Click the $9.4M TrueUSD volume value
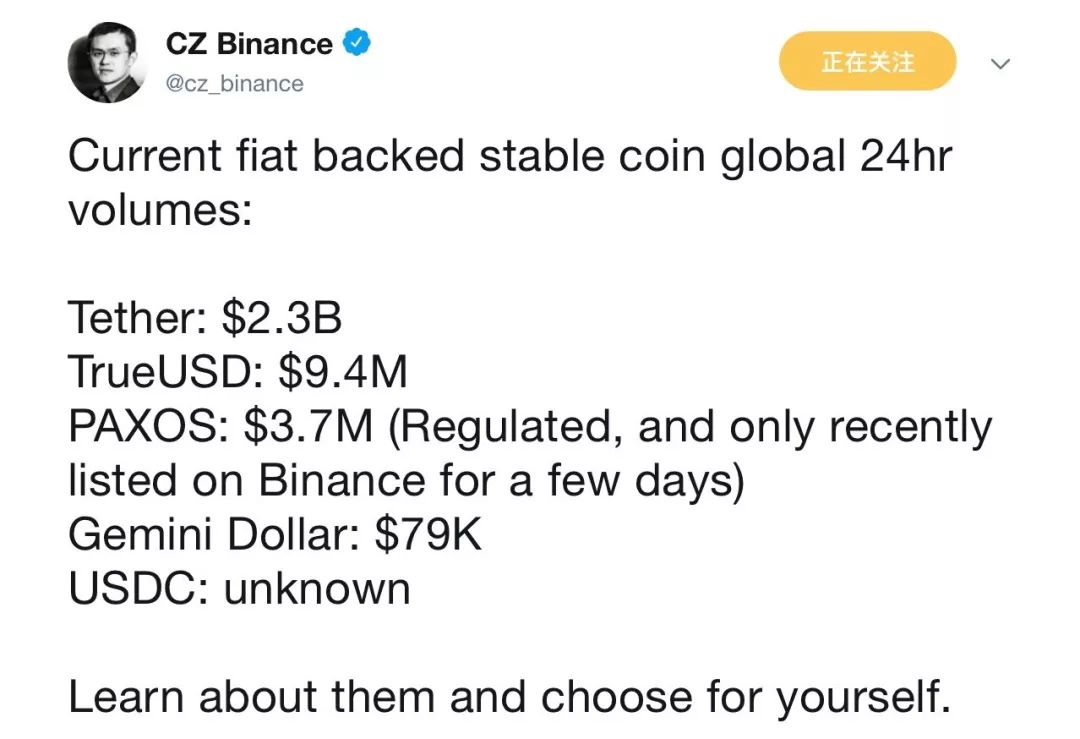Image resolution: width=1080 pixels, height=739 pixels. tap(343, 371)
